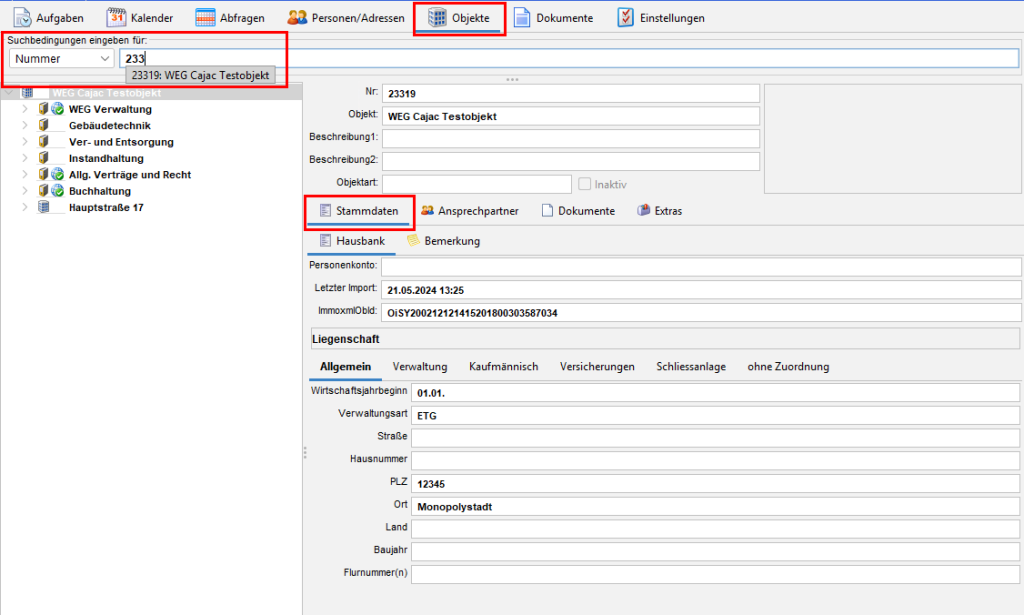Select suggestion 23319: WEG Cajac Testobjekt

tap(199, 77)
